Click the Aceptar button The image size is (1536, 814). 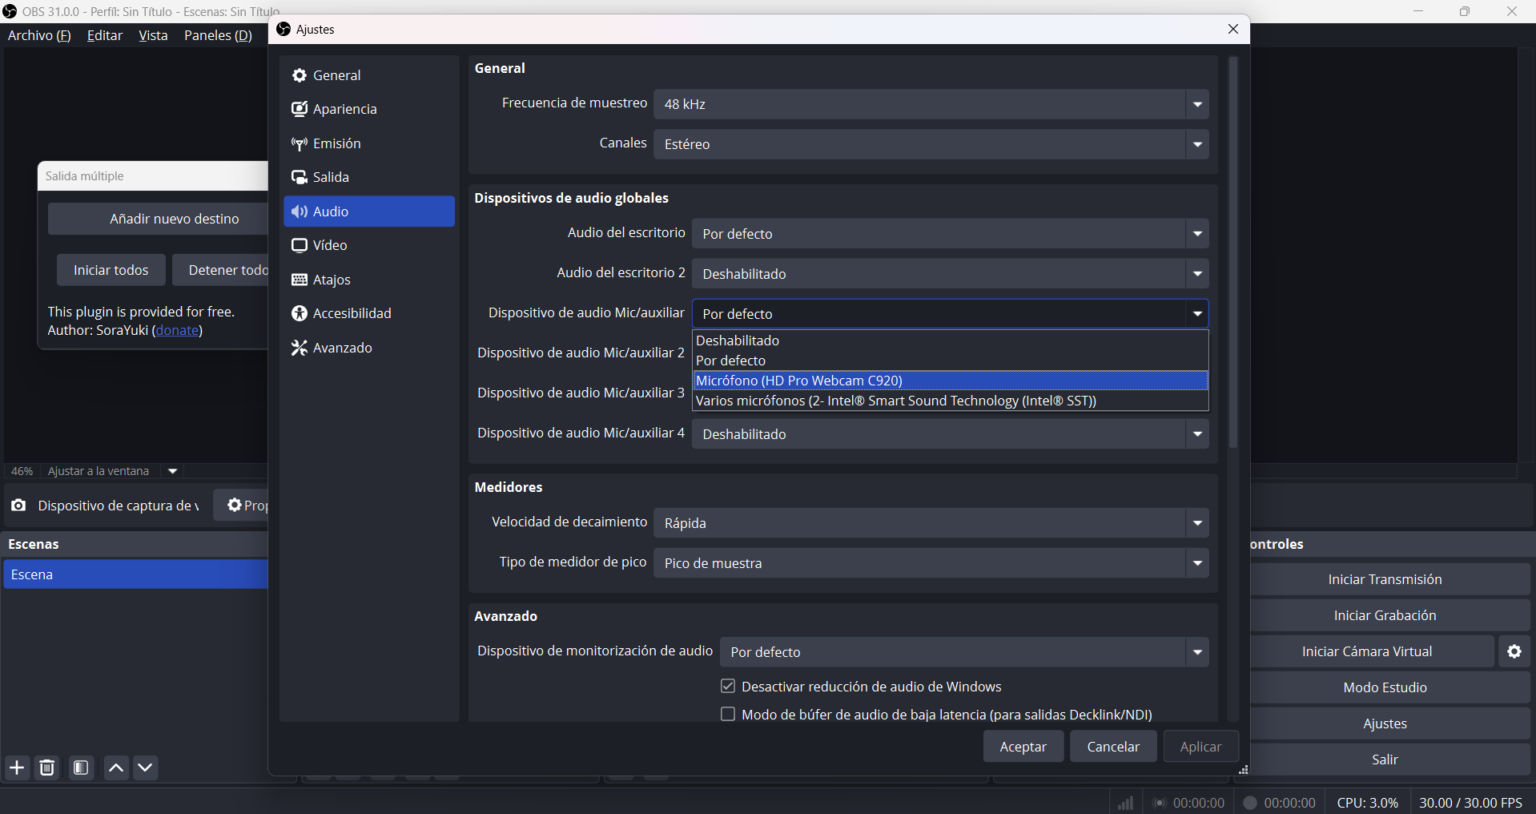pos(1023,747)
